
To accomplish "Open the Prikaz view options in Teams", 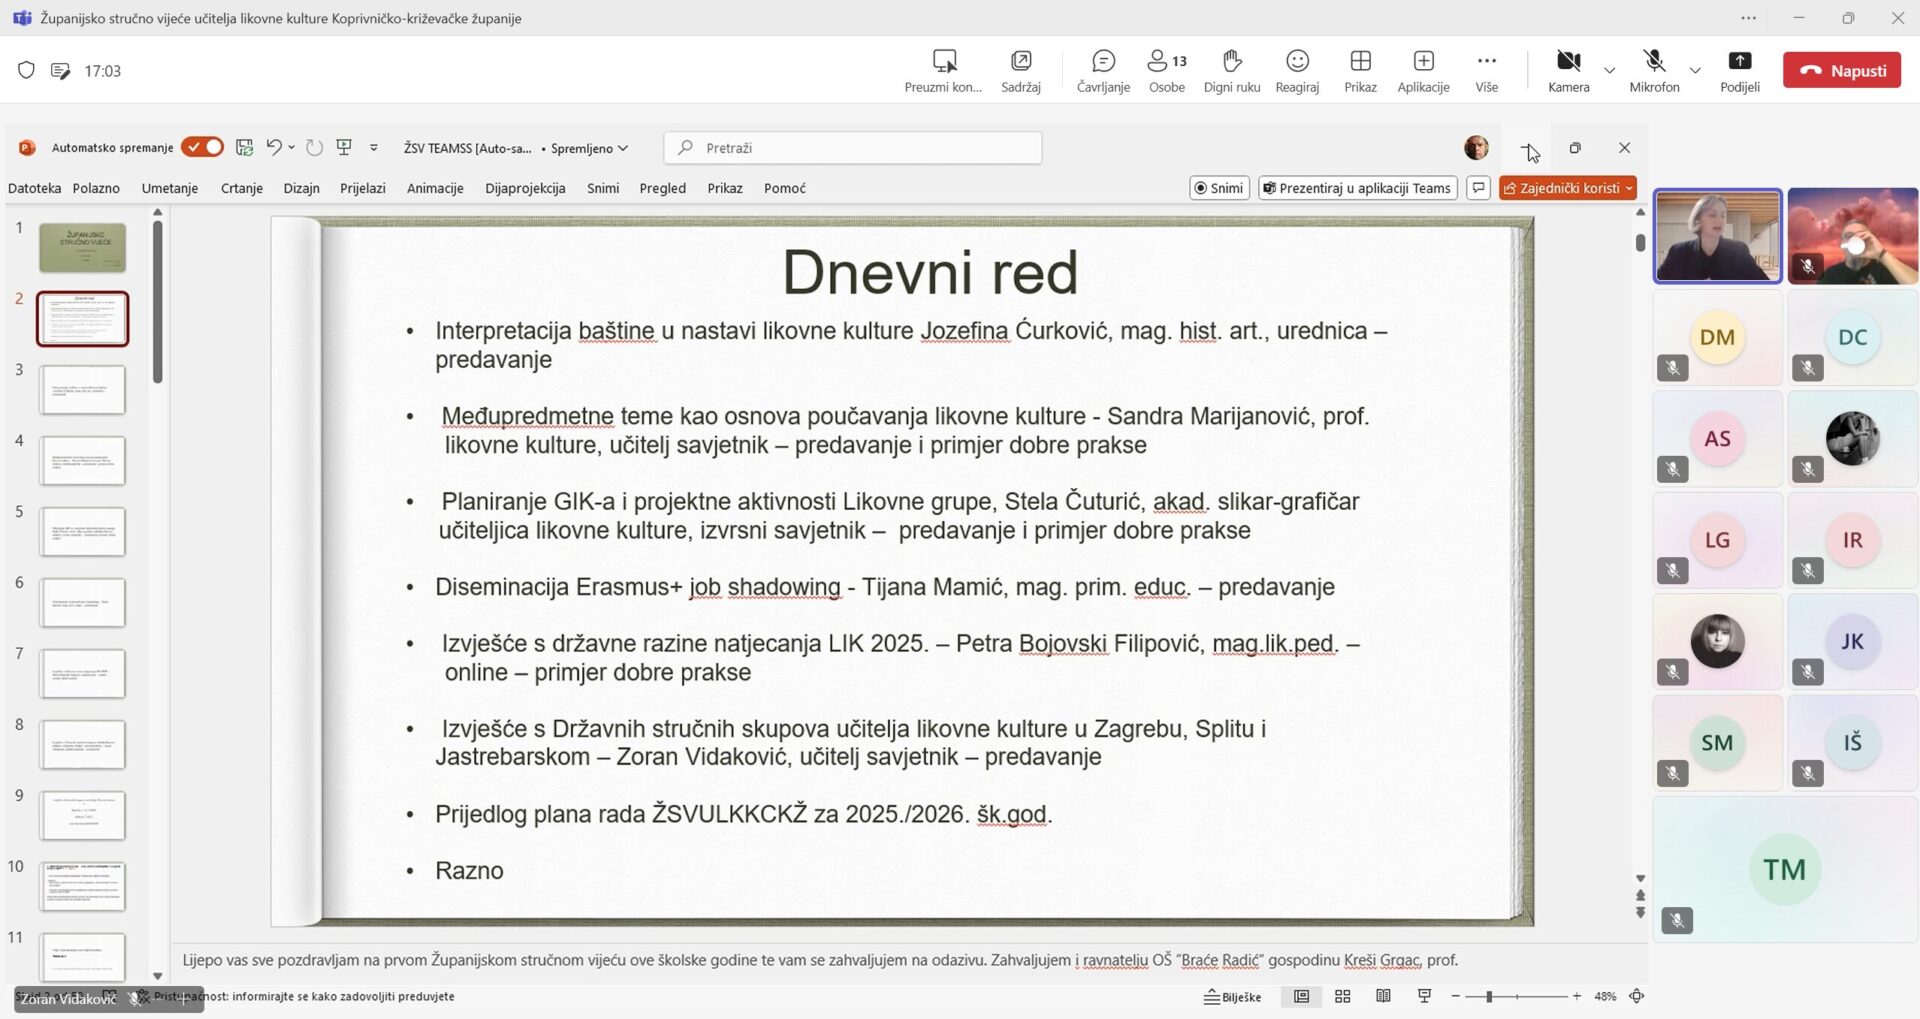I will point(1360,71).
